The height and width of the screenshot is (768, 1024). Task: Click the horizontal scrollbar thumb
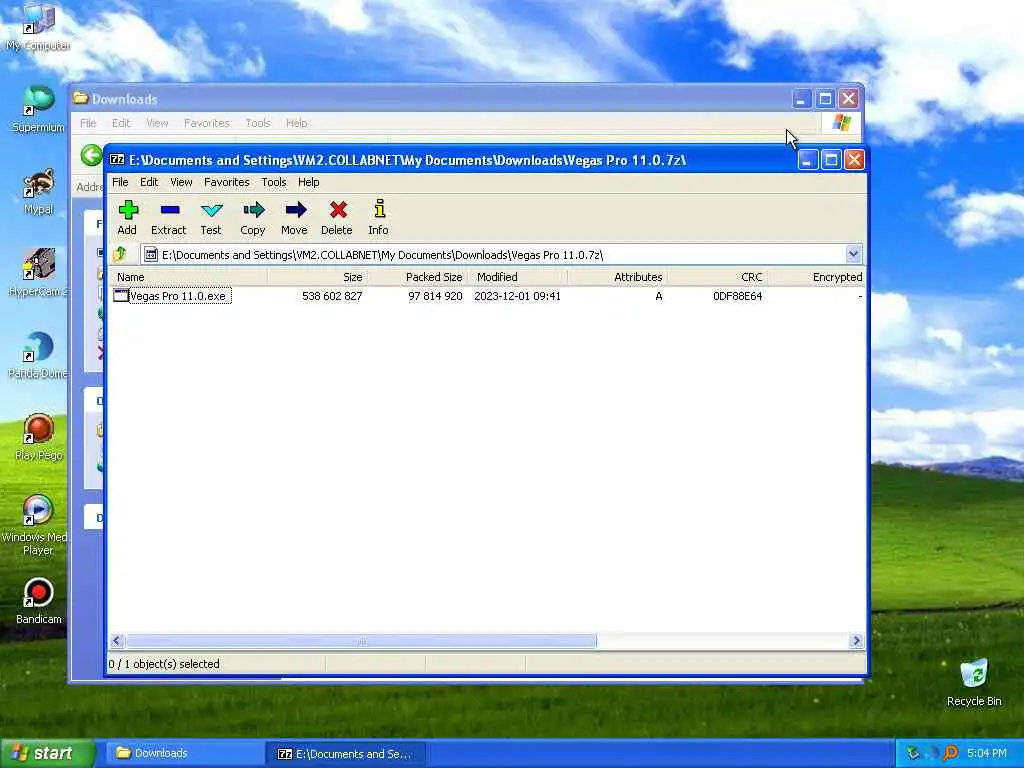(x=361, y=641)
